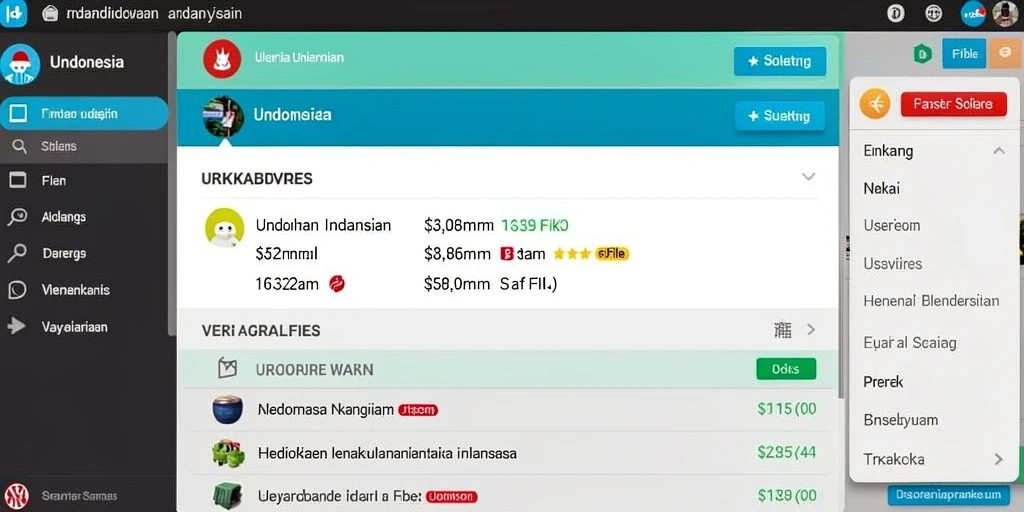The image size is (1024, 512).
Task: Click the globe icon in top bar
Action: [x=934, y=13]
